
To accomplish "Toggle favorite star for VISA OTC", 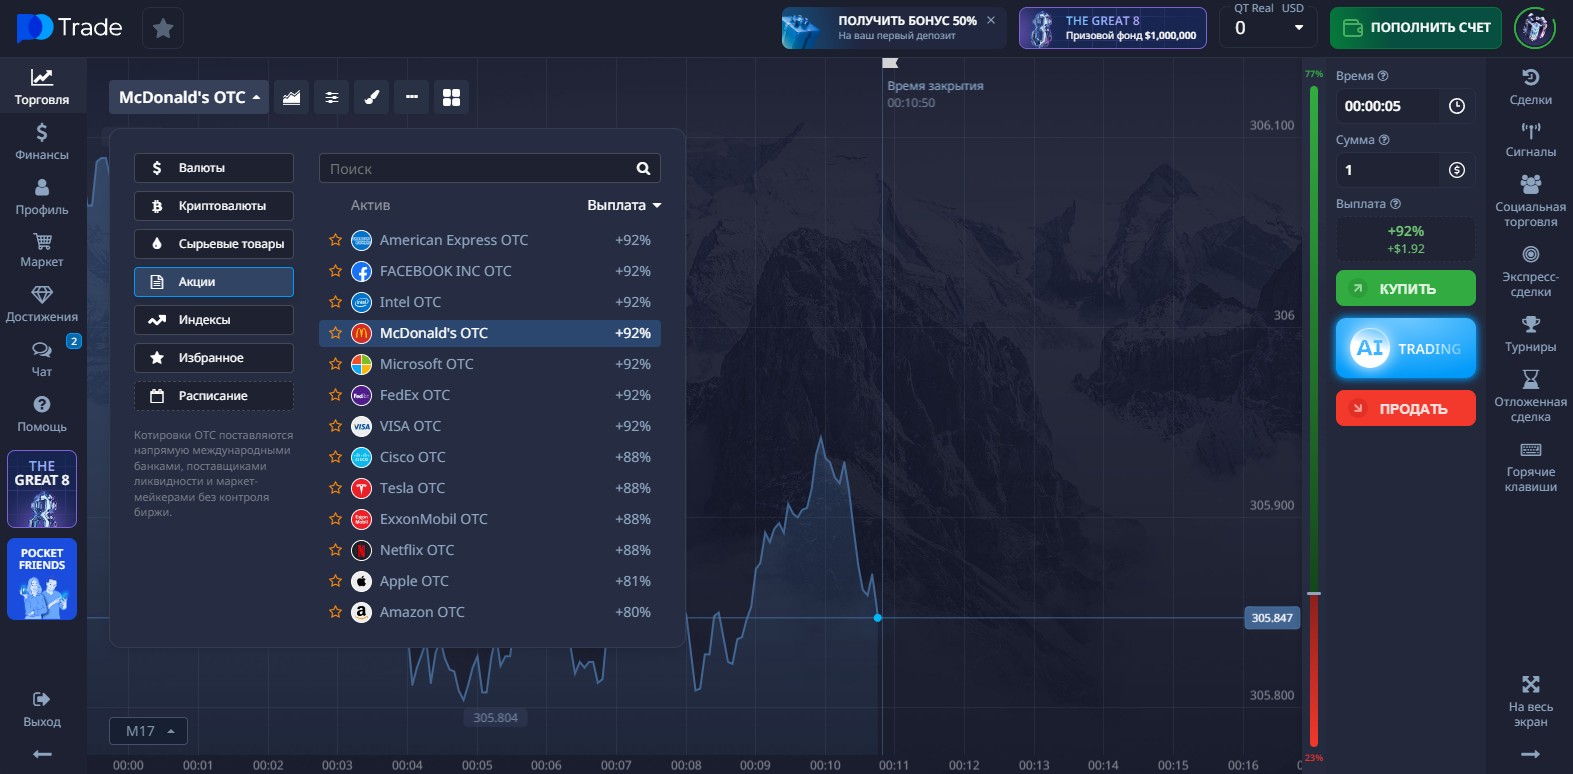I will 335,426.
